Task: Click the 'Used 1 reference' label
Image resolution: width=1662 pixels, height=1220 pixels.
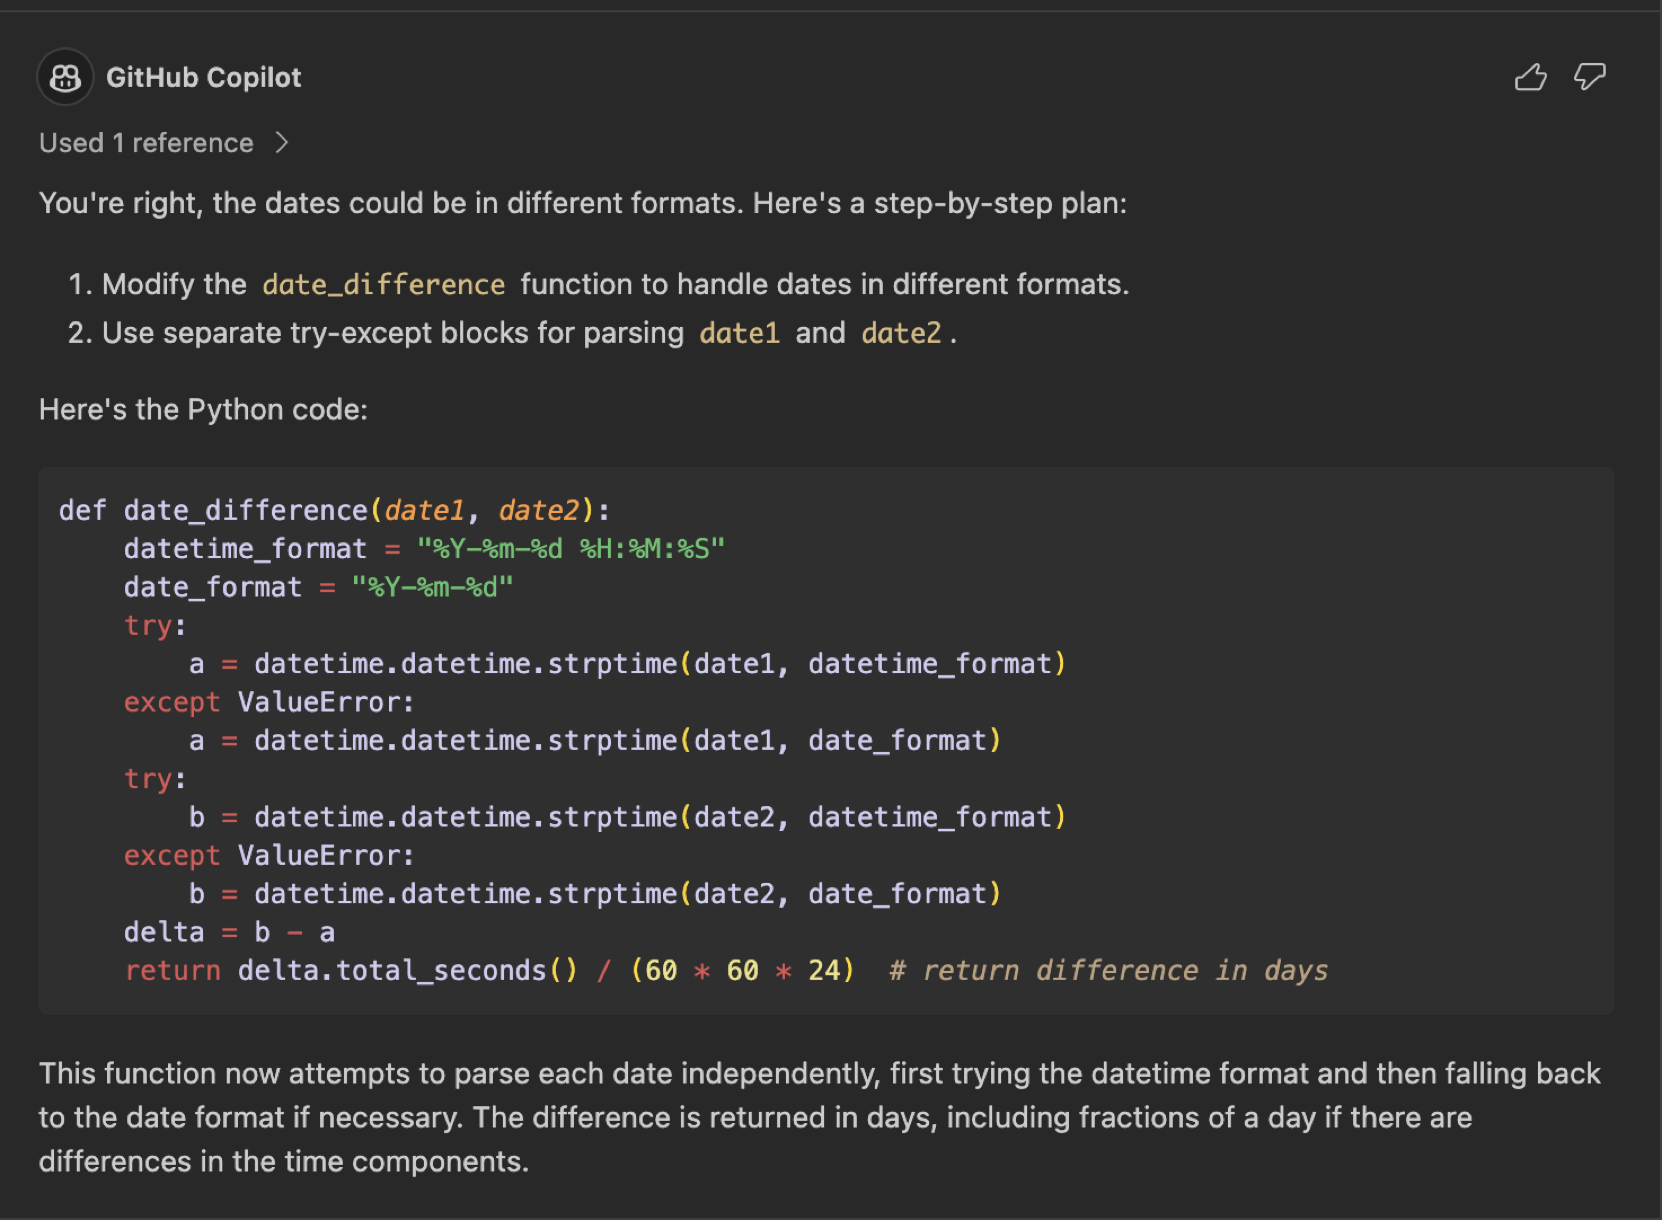Action: 146,143
